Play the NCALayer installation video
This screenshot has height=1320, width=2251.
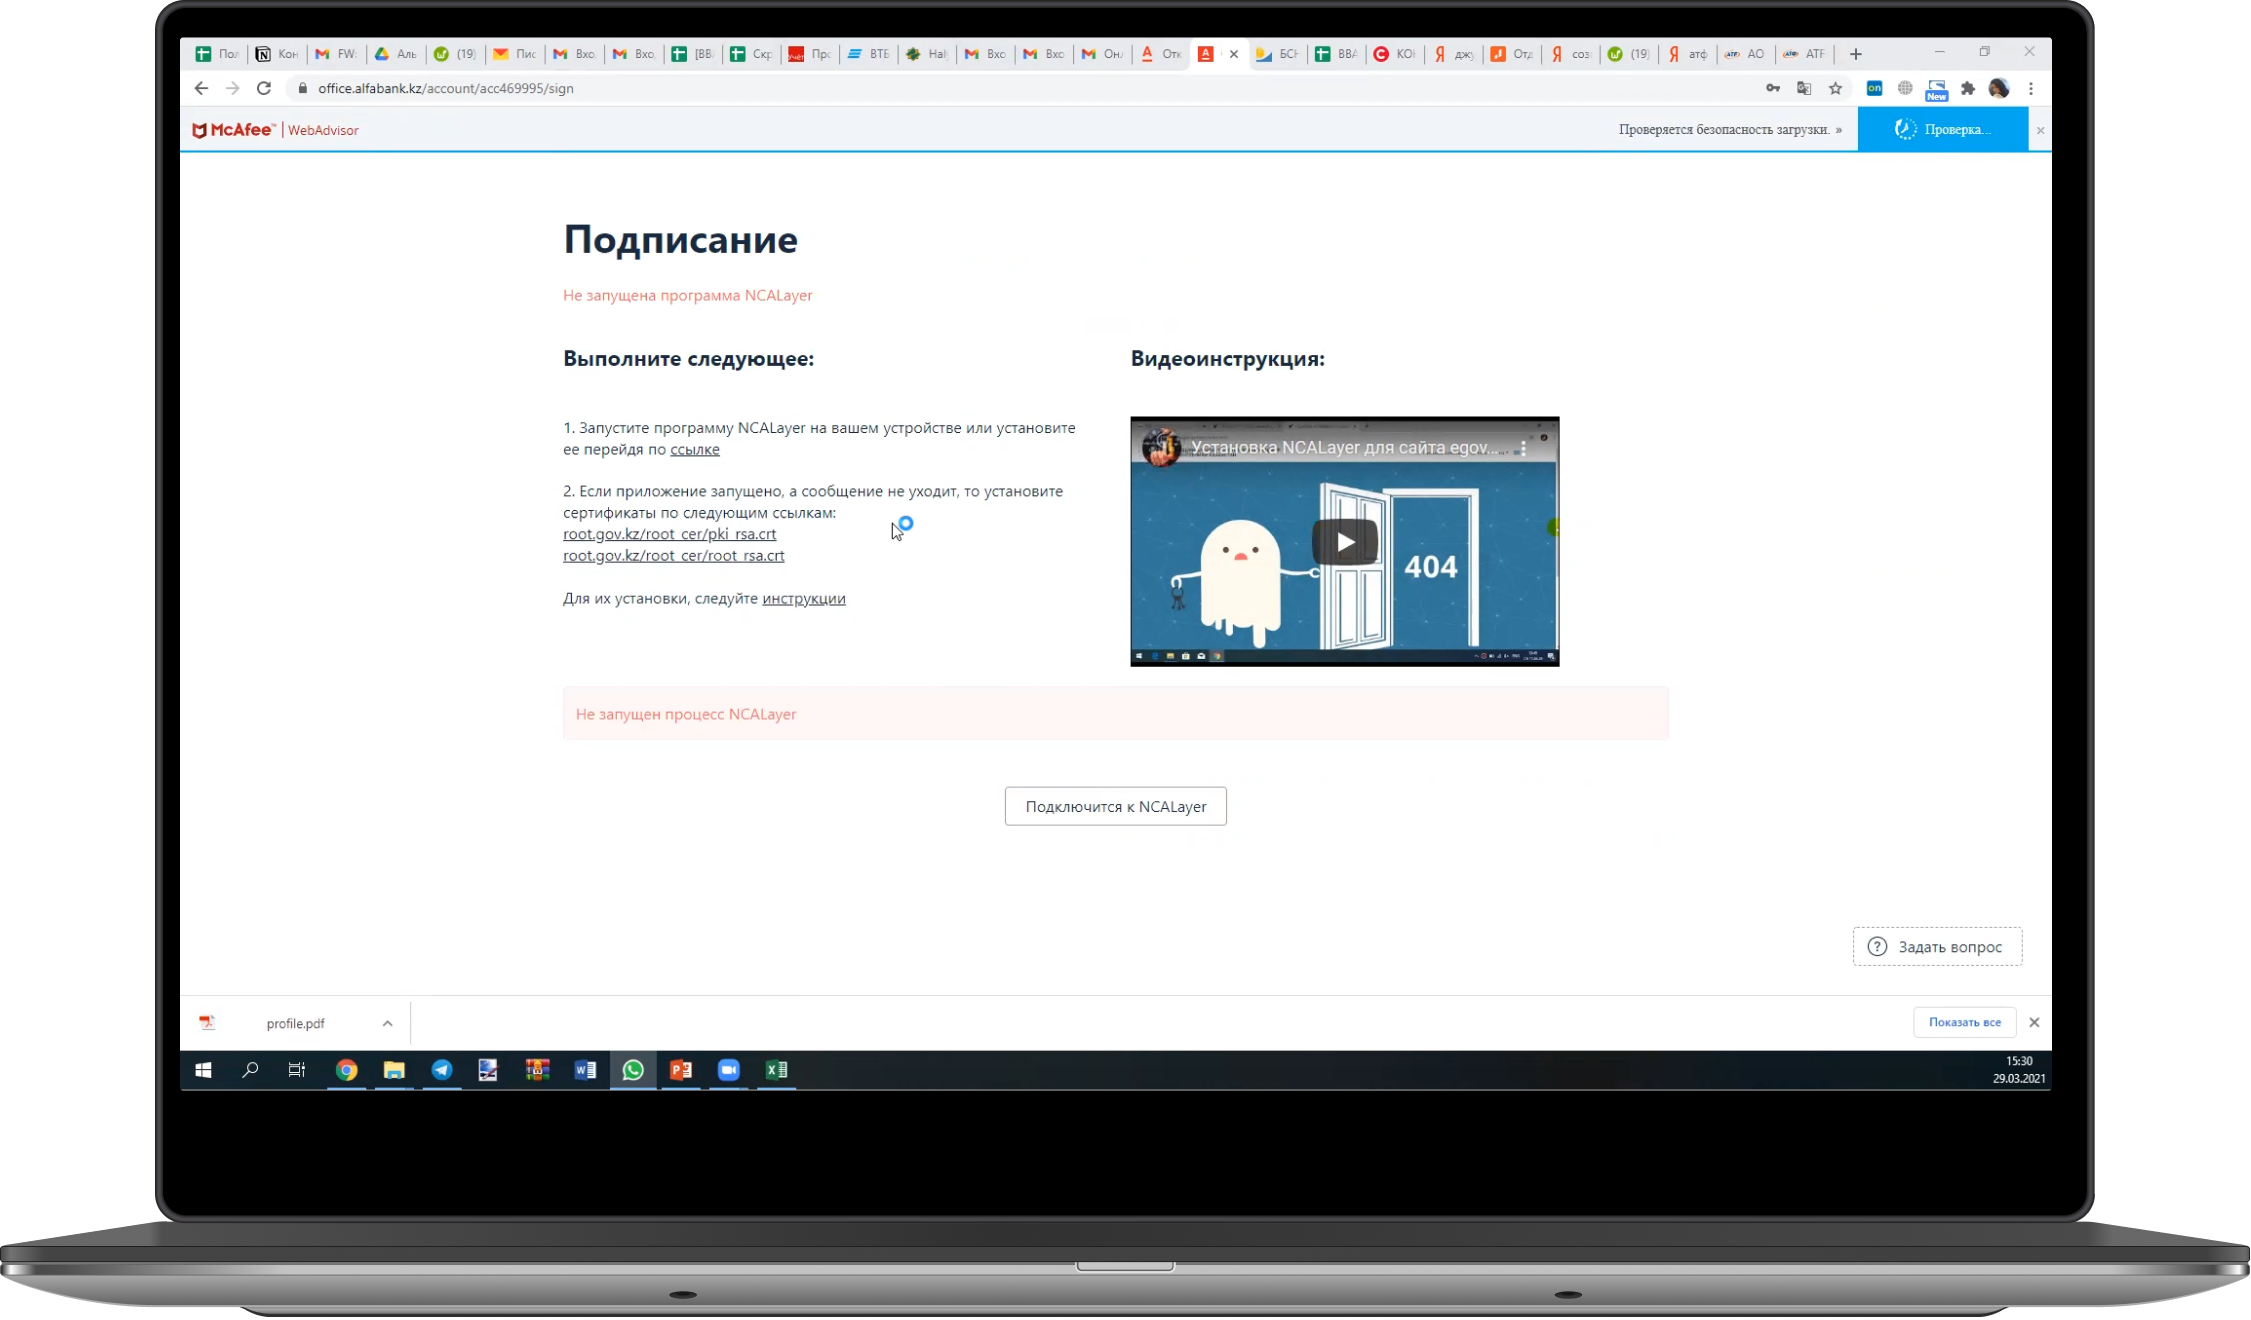(1344, 542)
